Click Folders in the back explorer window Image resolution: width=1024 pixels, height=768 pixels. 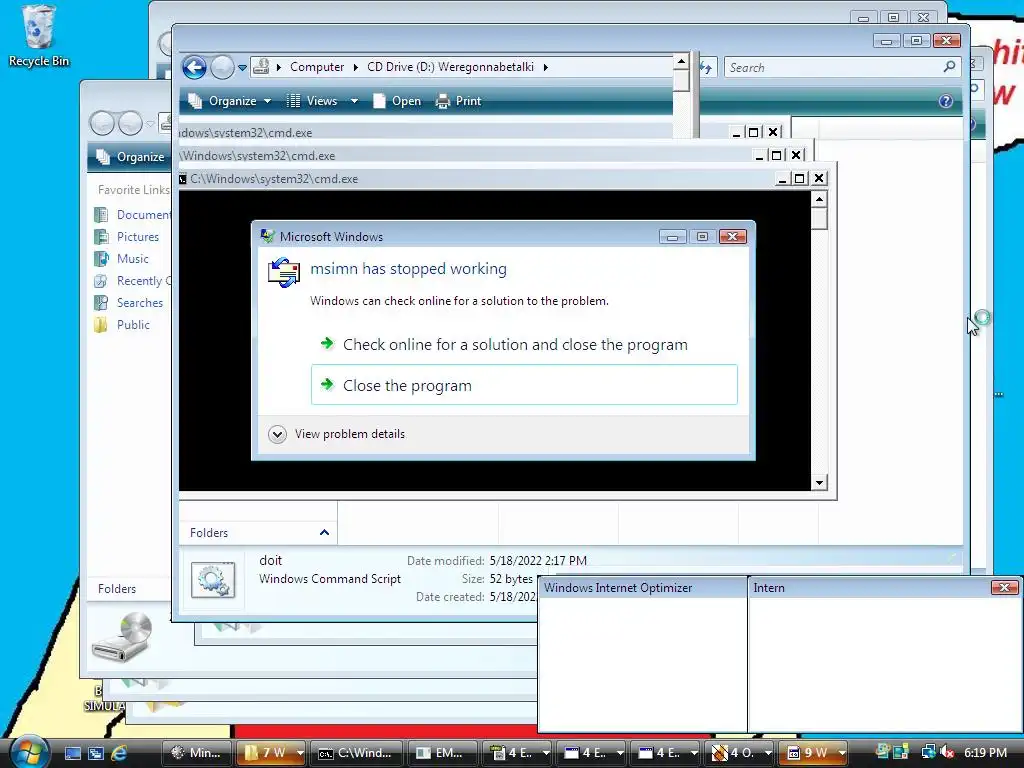tap(117, 589)
